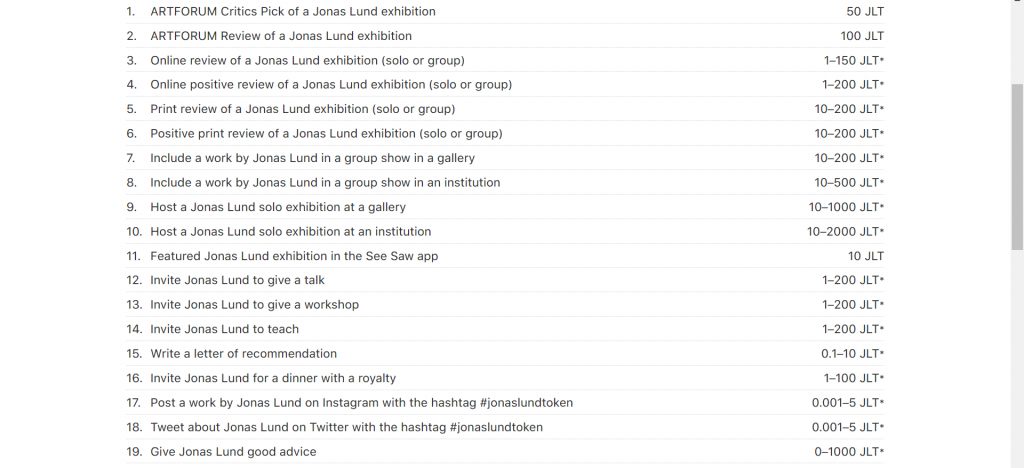Click Invite Jonas Lund to give a talk

[x=505, y=280]
